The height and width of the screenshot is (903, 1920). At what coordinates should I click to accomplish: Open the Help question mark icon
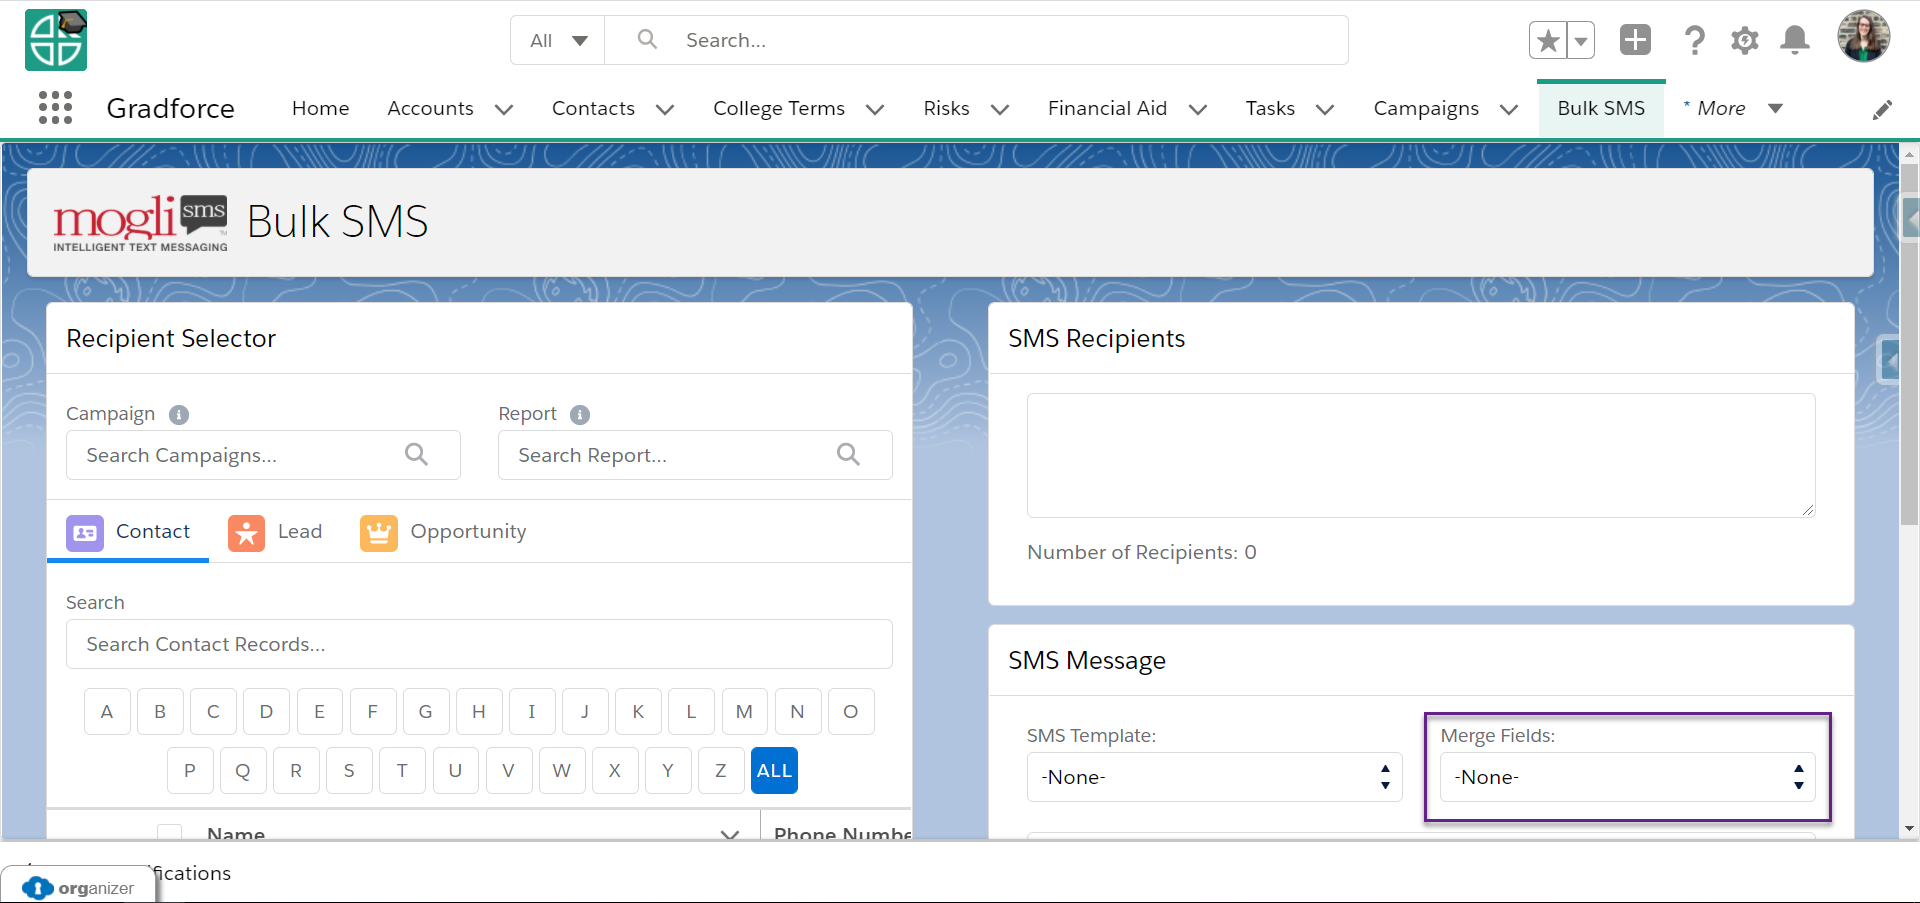tap(1694, 40)
